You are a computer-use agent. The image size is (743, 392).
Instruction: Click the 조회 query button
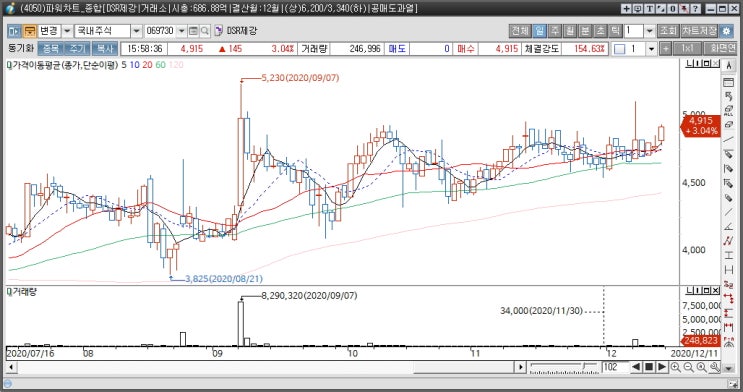click(x=668, y=31)
